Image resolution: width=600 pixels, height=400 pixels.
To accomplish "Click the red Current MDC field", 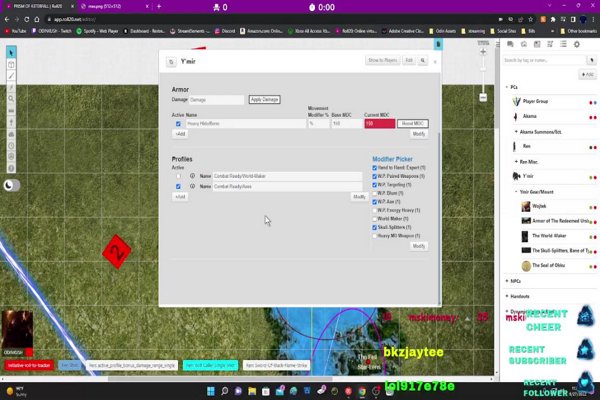I will (x=380, y=124).
